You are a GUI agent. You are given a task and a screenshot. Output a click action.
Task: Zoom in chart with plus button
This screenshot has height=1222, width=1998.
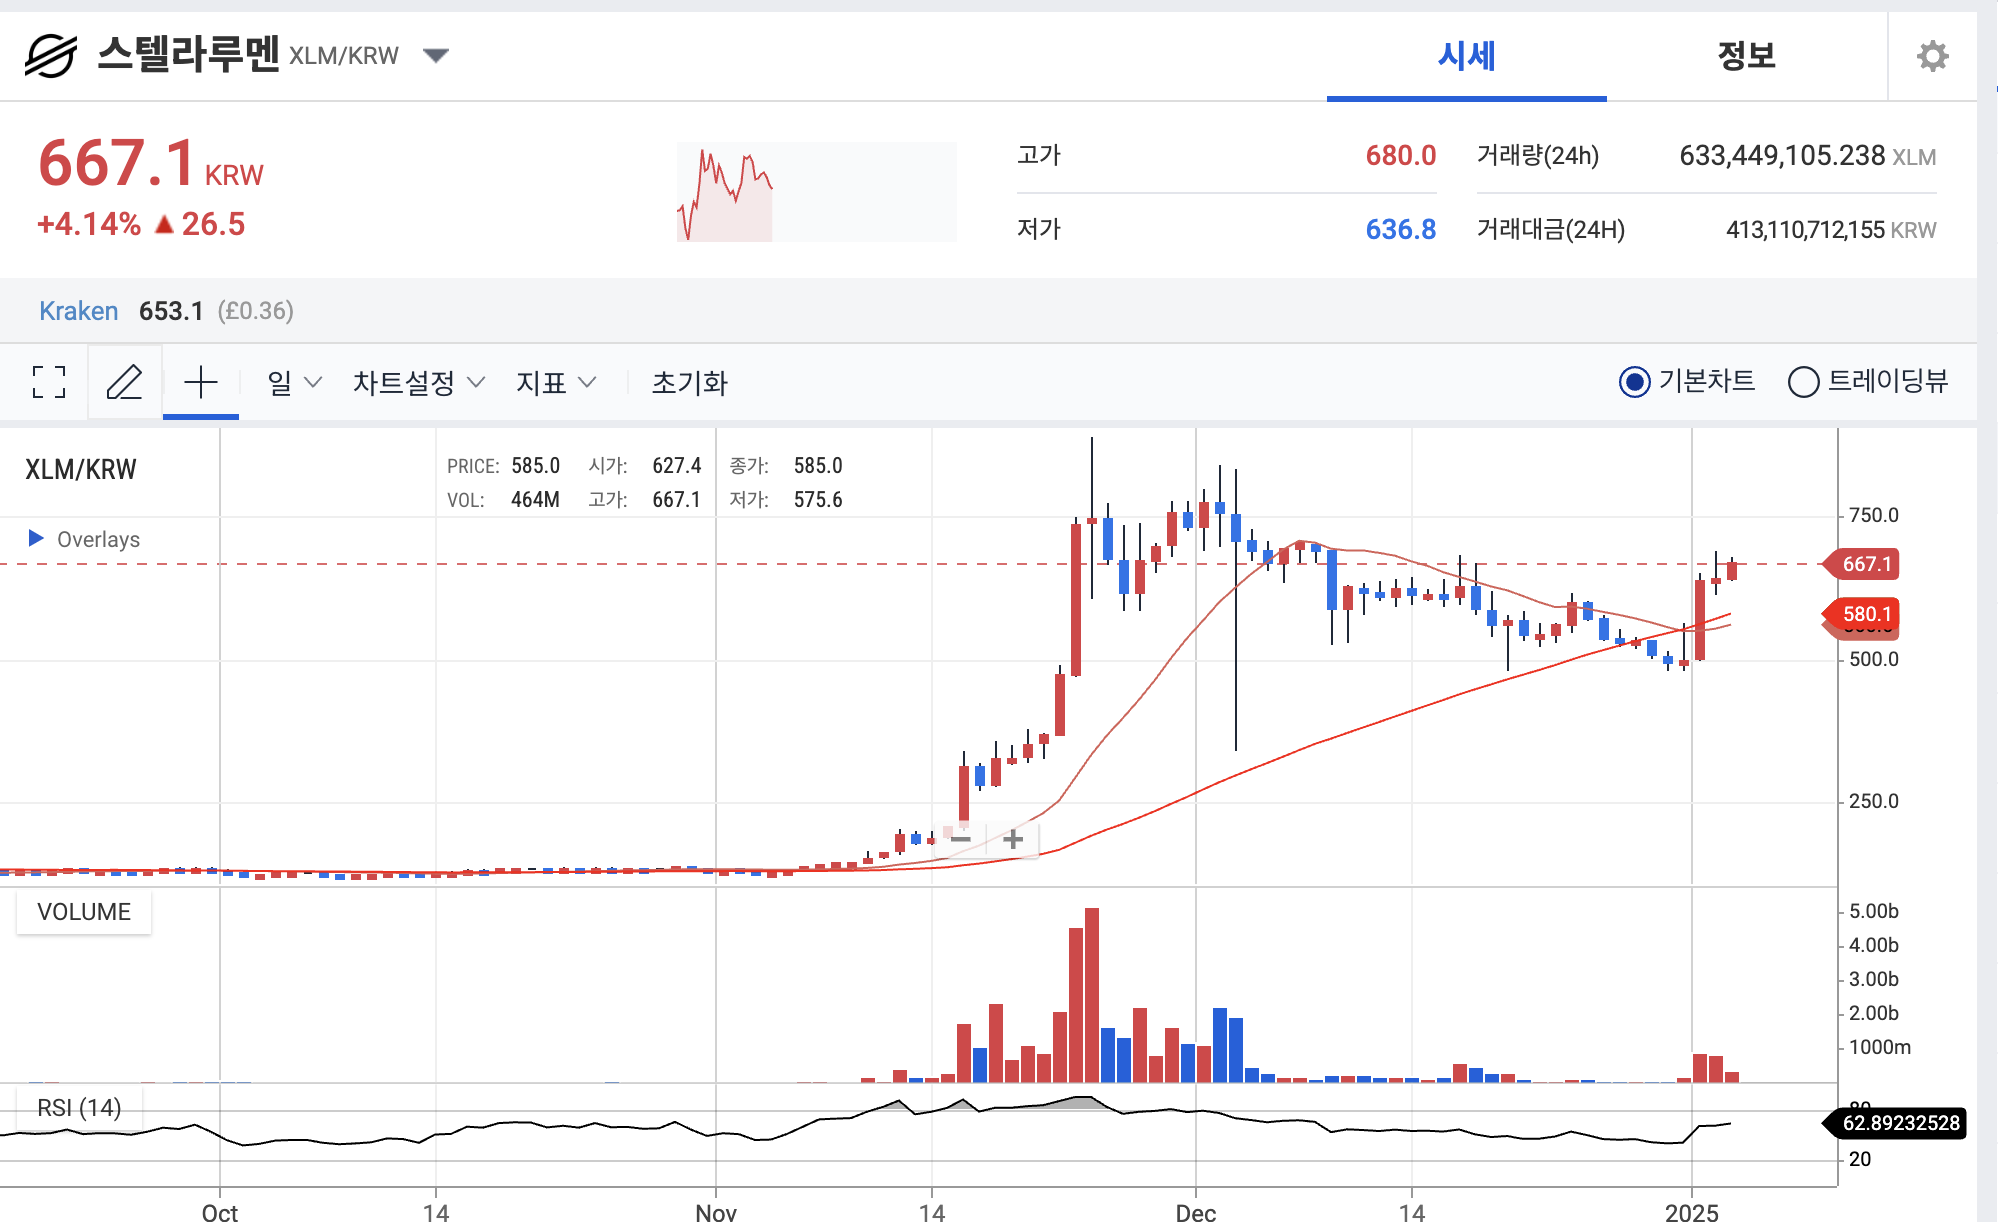[x=1013, y=838]
